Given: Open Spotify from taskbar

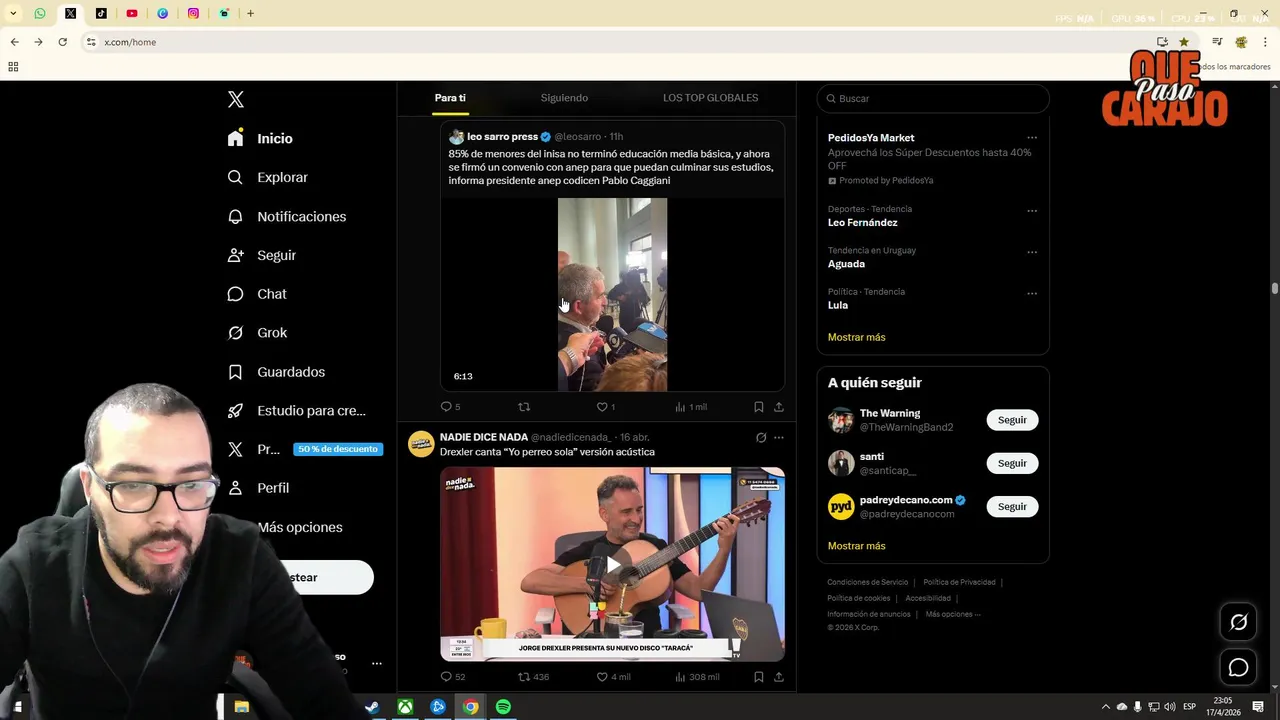Looking at the screenshot, I should 503,707.
